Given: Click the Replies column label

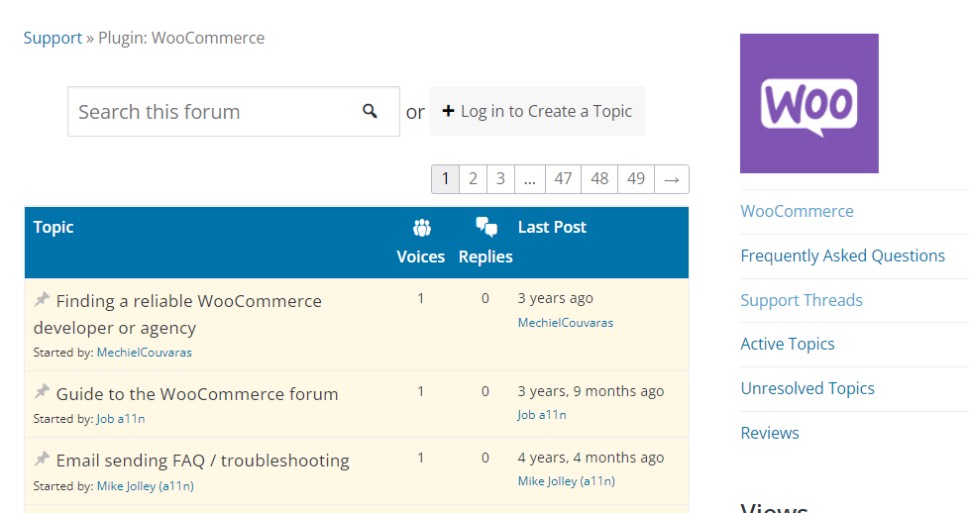Looking at the screenshot, I should pyautogui.click(x=486, y=257).
